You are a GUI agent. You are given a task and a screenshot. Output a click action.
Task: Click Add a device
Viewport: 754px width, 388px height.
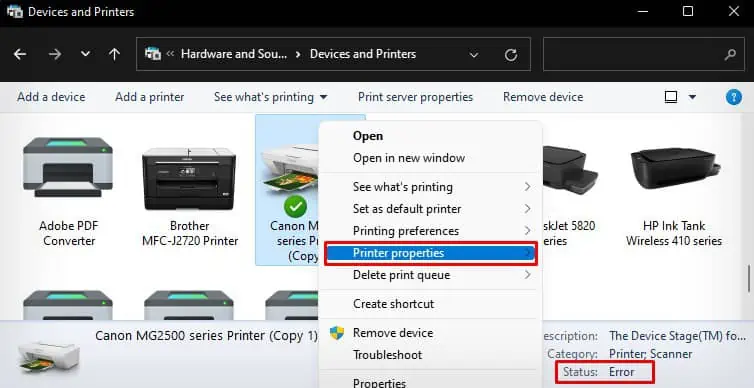(51, 97)
